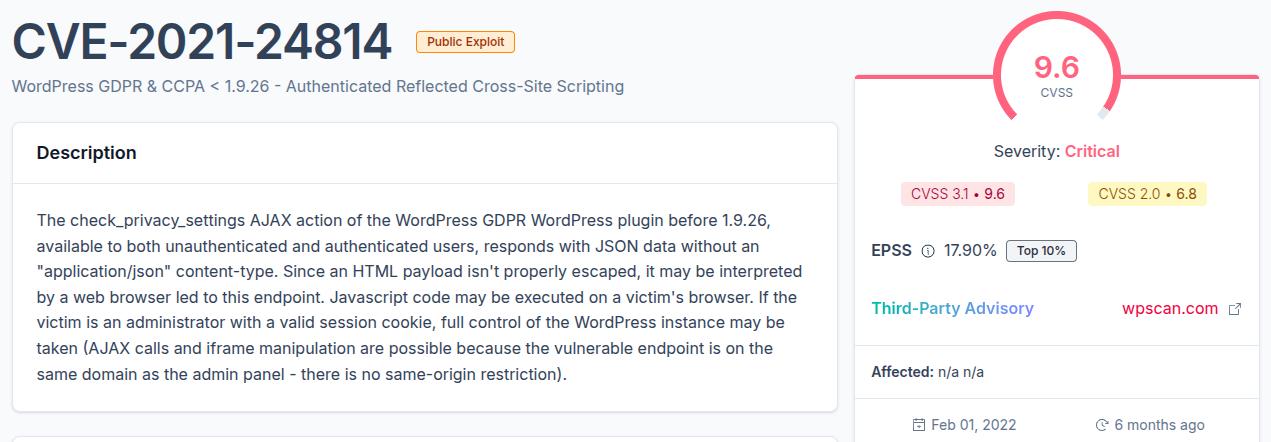Select the Public Exploit badge
The height and width of the screenshot is (442, 1271).
coord(465,42)
